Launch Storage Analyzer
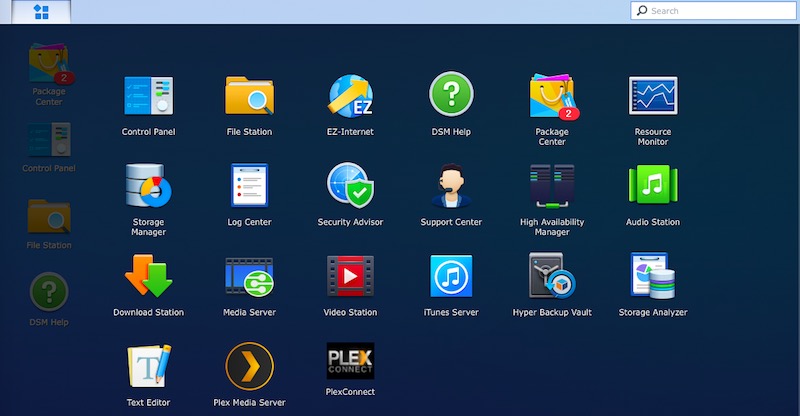 653,276
